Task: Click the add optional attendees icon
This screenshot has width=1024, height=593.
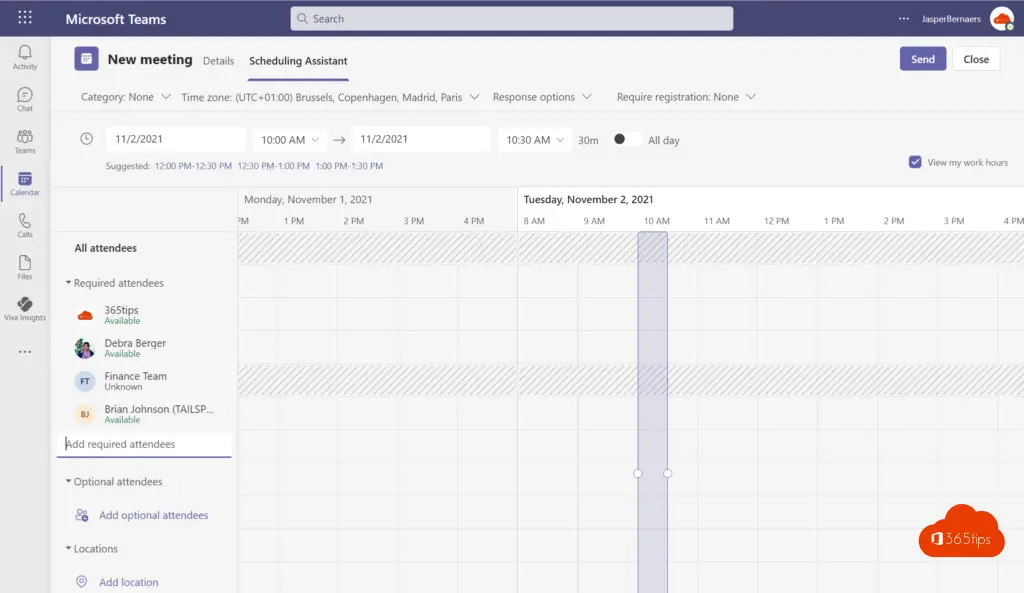Action: (x=82, y=515)
